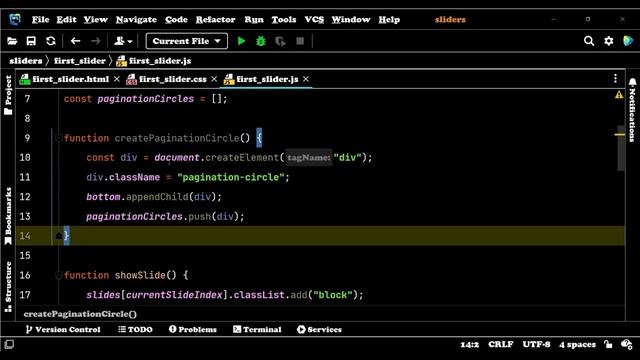This screenshot has height=360, width=640.
Task: Open the Refactor menu
Action: click(x=215, y=20)
